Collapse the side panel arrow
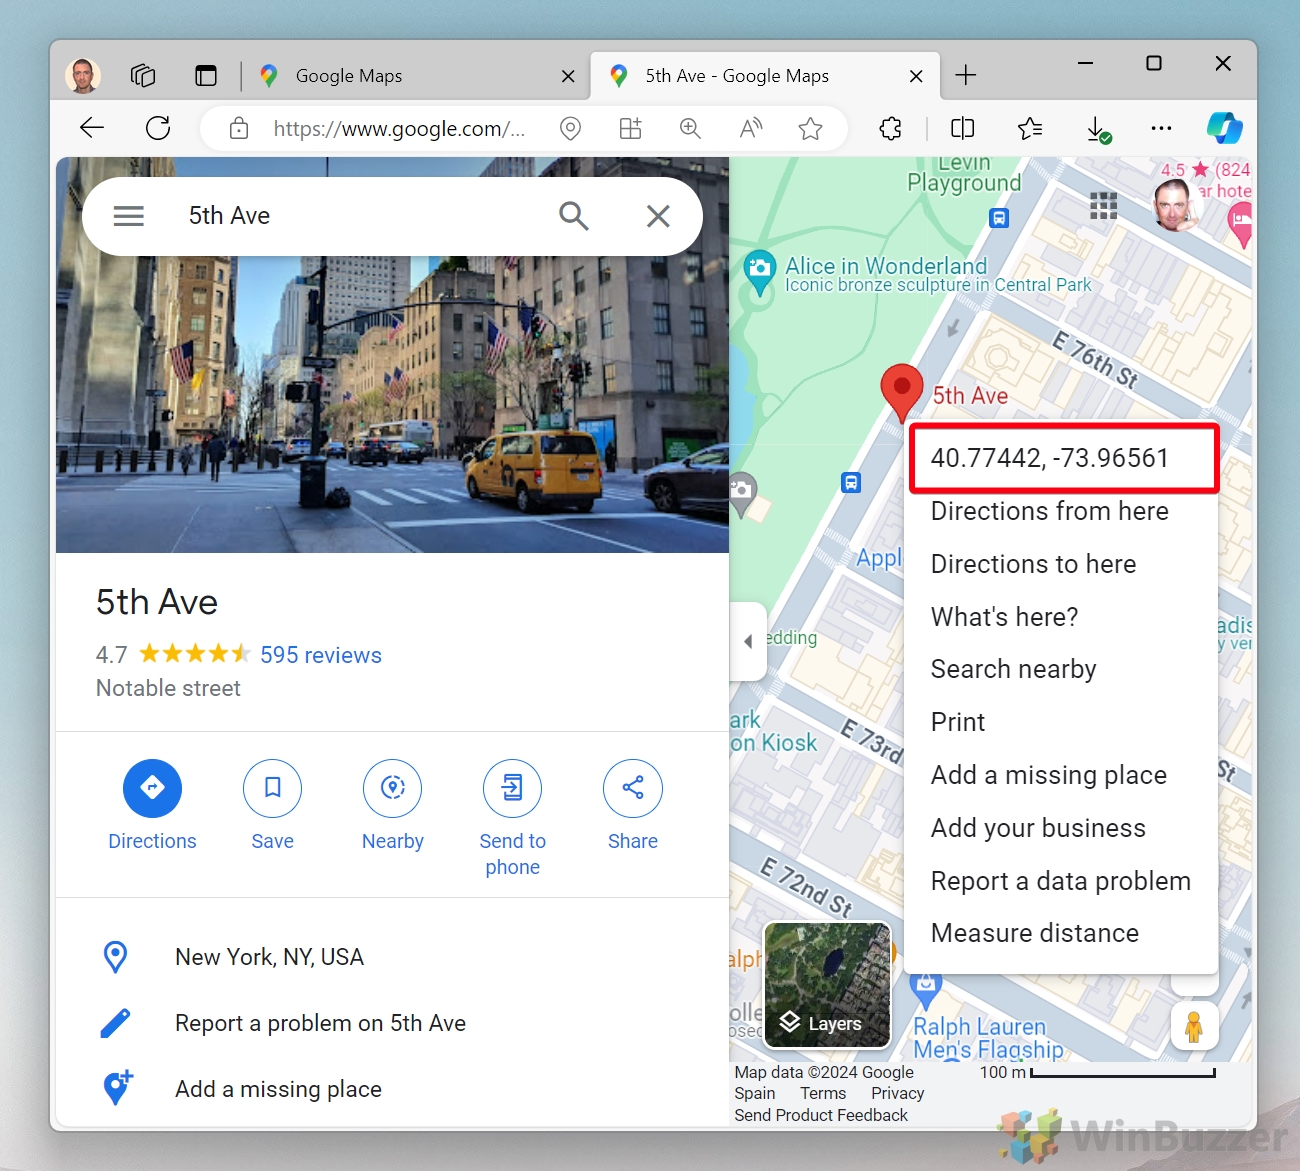1300x1171 pixels. coord(748,642)
